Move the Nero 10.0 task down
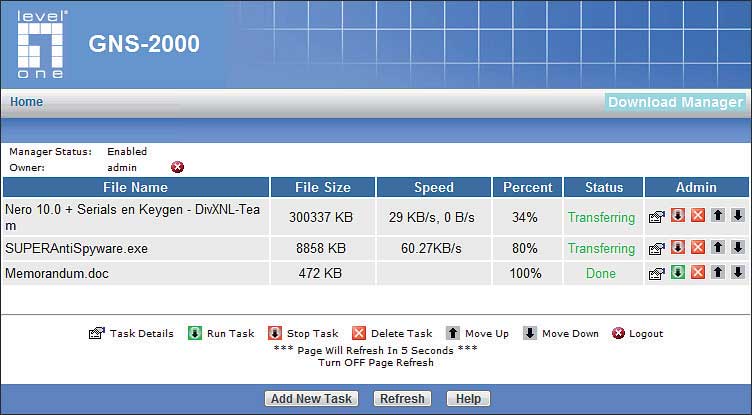752x415 pixels. pos(738,215)
